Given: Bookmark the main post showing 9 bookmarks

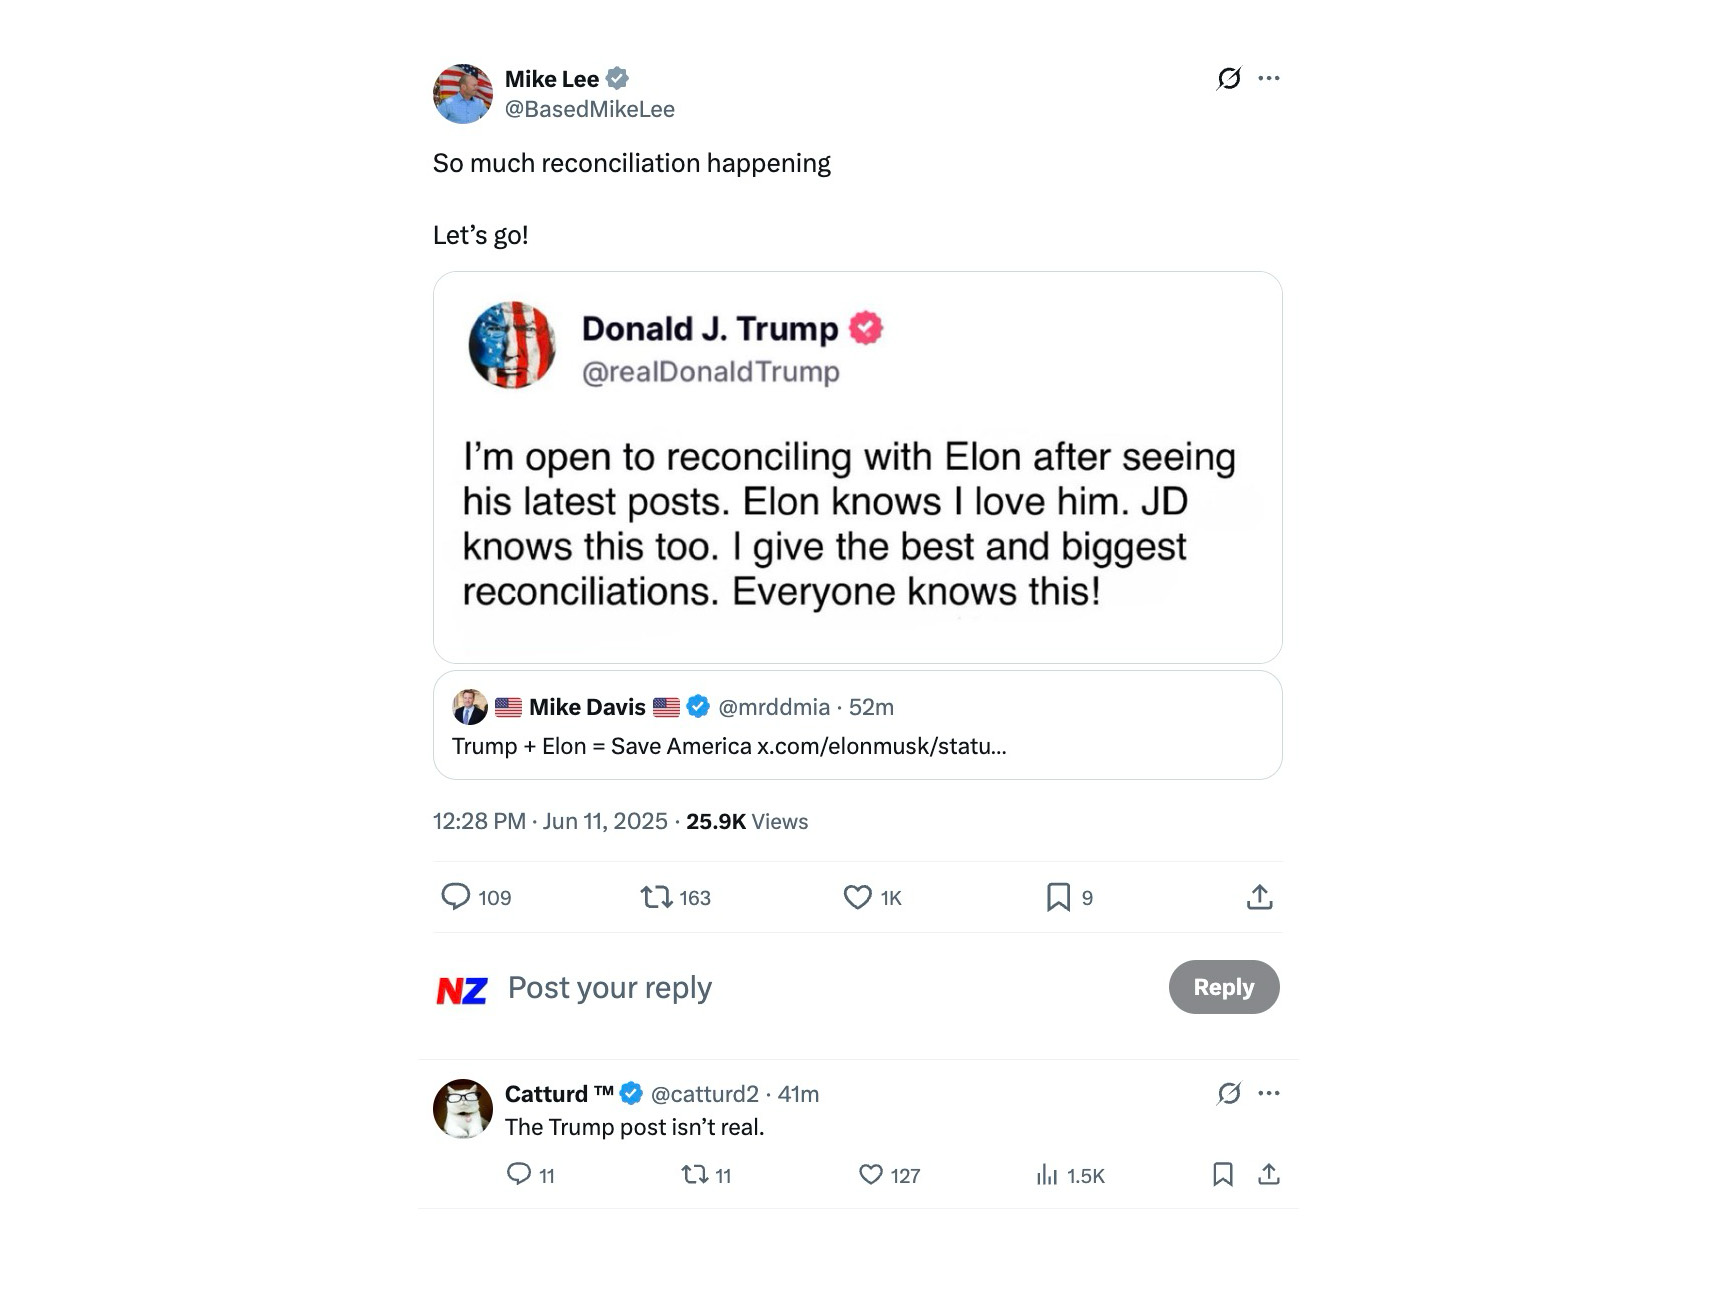Looking at the screenshot, I should (1058, 897).
